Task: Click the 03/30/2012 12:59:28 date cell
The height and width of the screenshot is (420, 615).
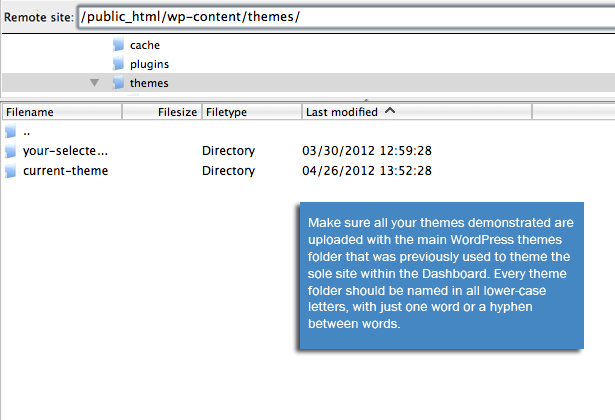Action: click(367, 151)
